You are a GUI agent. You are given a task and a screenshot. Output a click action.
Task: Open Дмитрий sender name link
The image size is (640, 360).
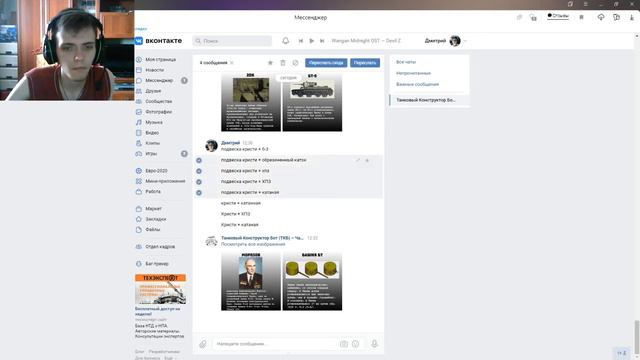tap(231, 143)
